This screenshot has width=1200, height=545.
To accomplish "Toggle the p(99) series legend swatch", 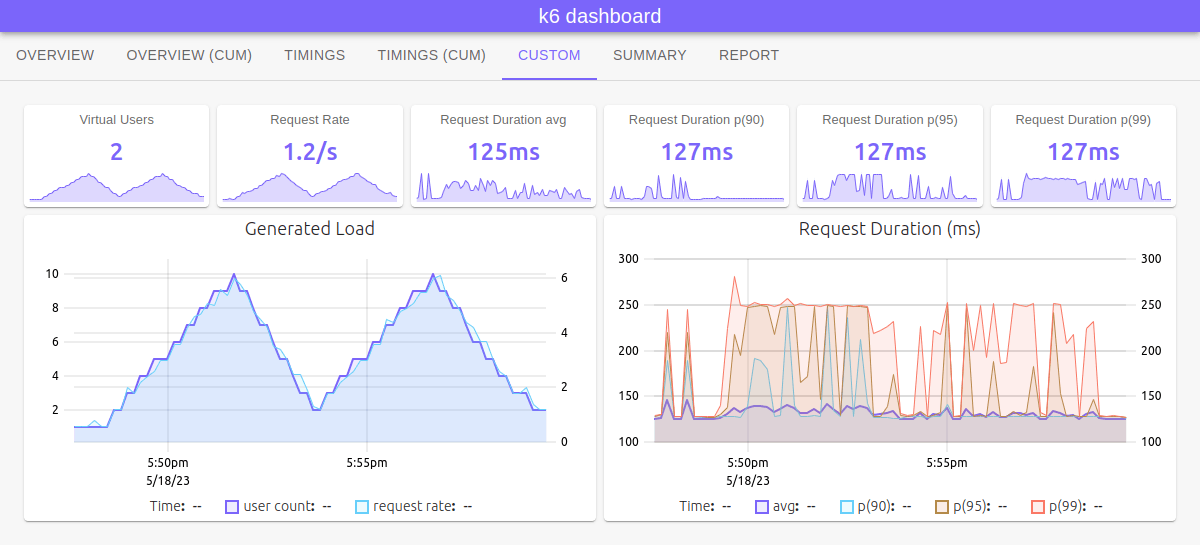I will 1038,507.
